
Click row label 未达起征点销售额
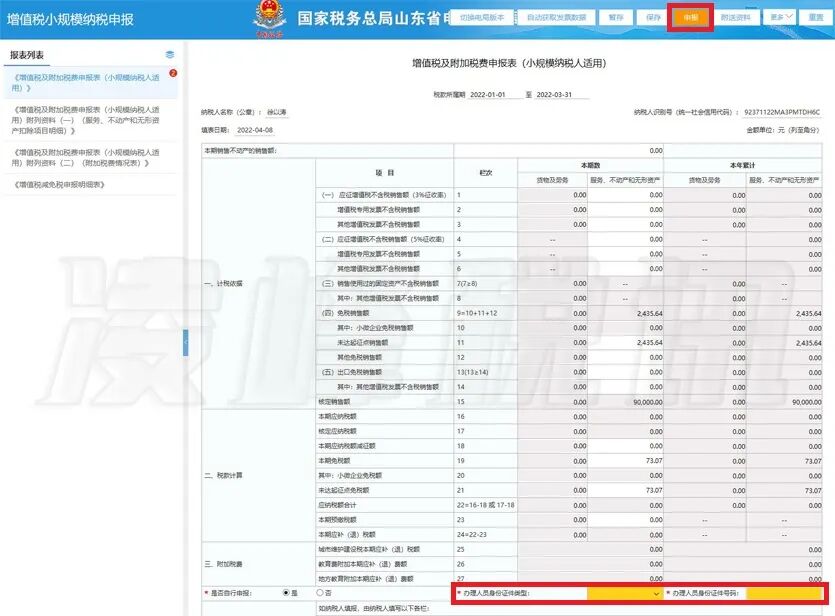point(363,342)
